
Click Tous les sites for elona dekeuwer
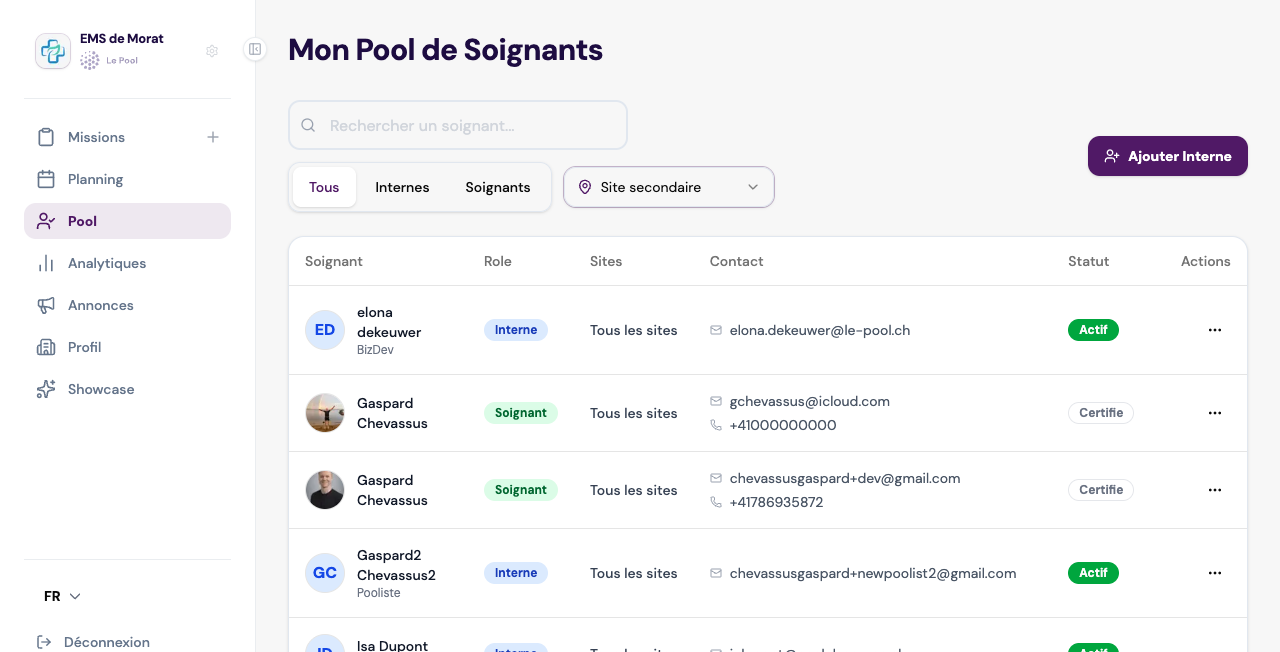tap(634, 330)
